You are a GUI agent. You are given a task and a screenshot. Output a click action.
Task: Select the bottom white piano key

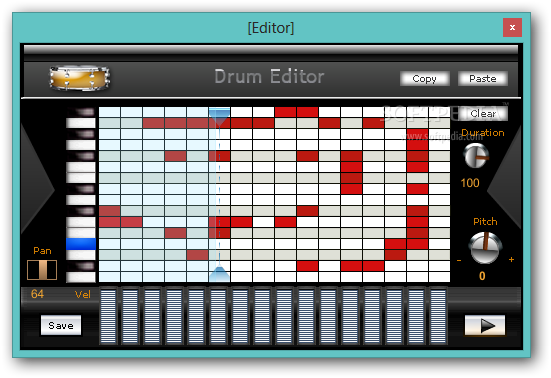point(81,277)
